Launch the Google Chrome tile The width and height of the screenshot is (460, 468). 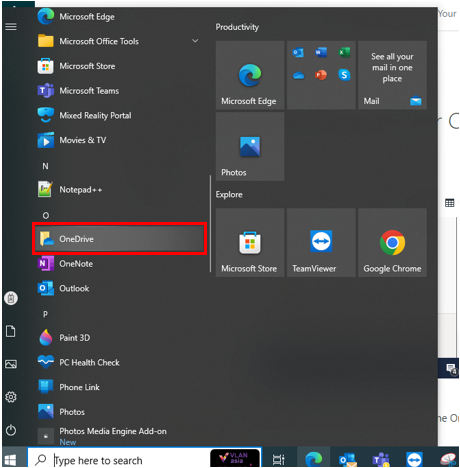(392, 243)
